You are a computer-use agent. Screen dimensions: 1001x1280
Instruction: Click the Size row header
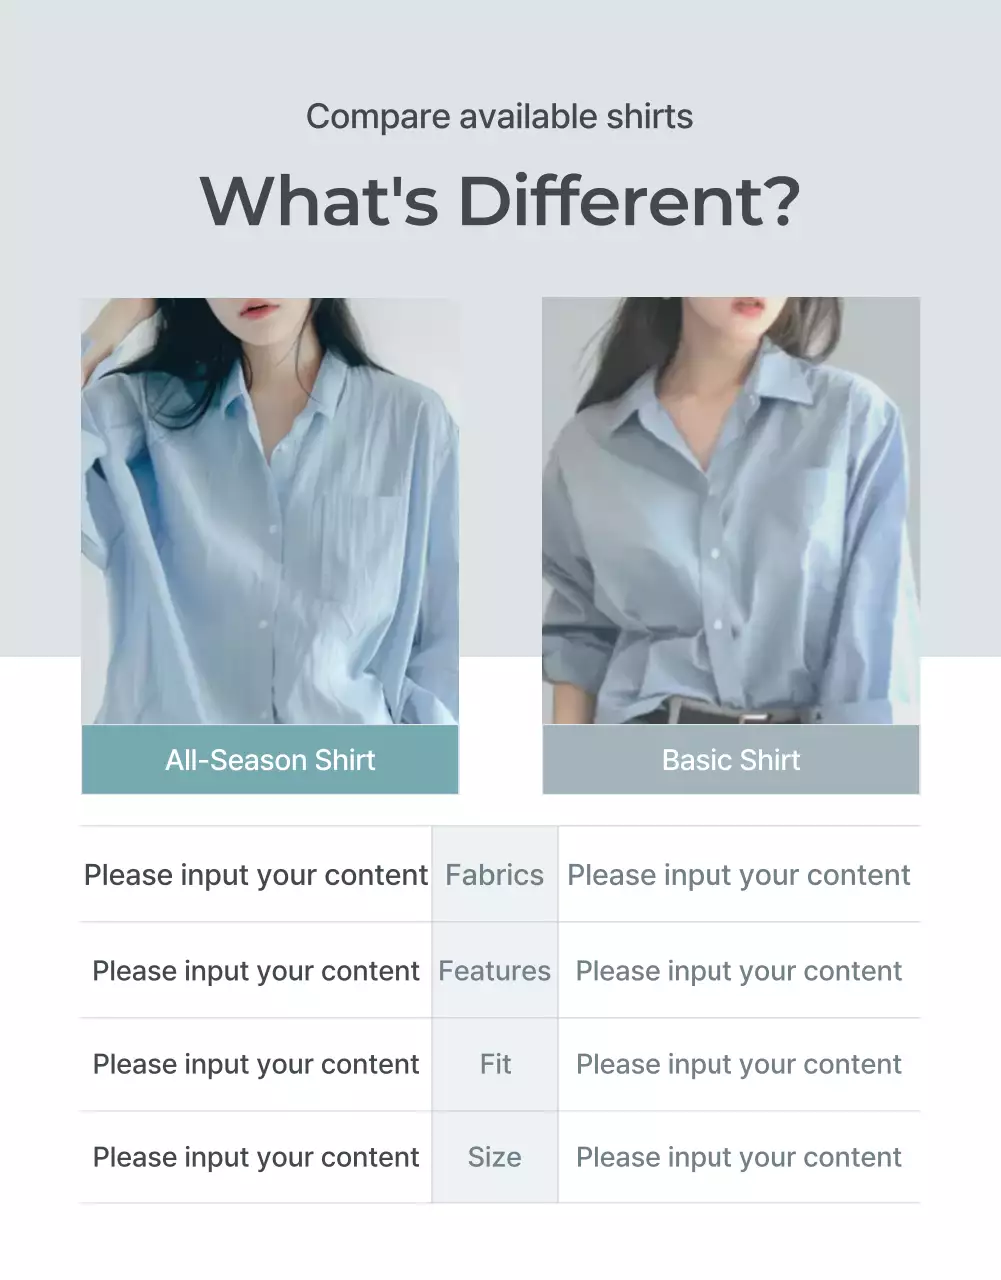495,1157
